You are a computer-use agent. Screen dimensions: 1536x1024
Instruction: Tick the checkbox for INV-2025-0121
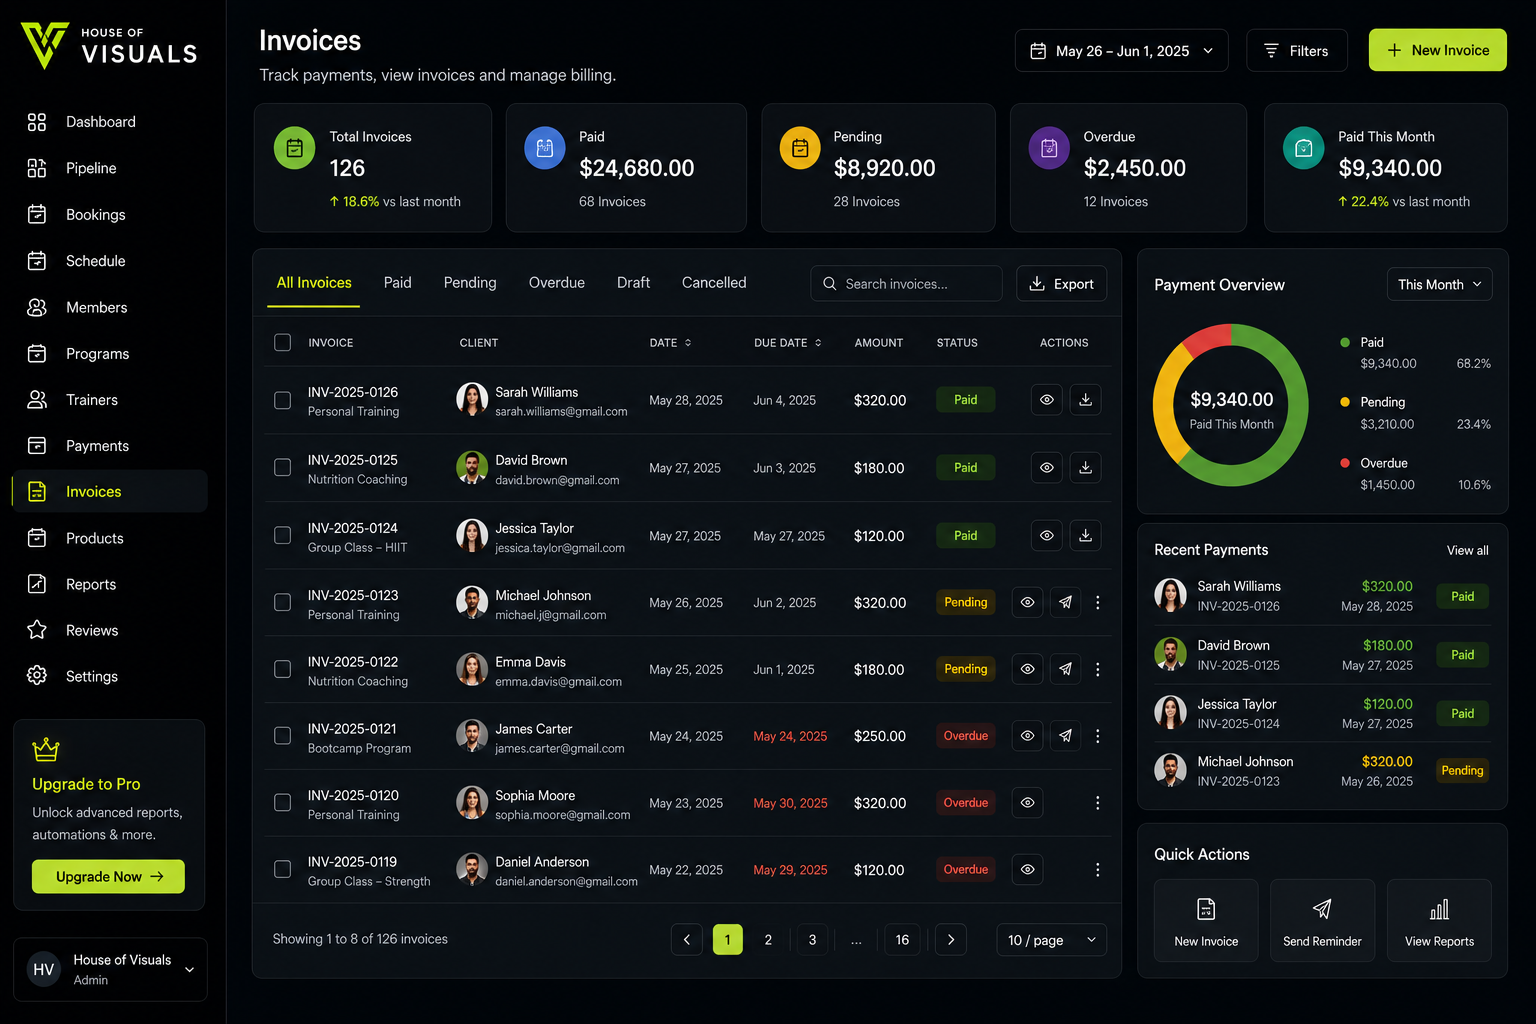(283, 736)
